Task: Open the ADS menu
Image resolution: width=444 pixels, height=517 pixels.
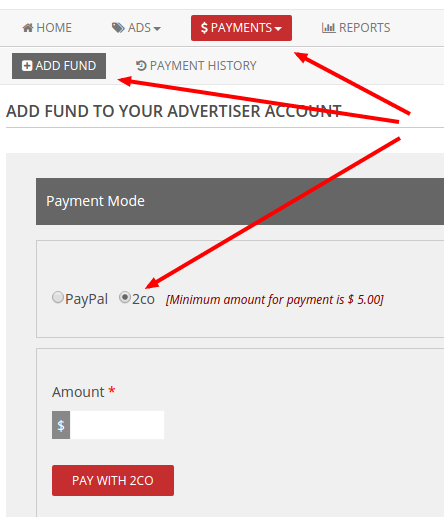Action: (x=136, y=28)
